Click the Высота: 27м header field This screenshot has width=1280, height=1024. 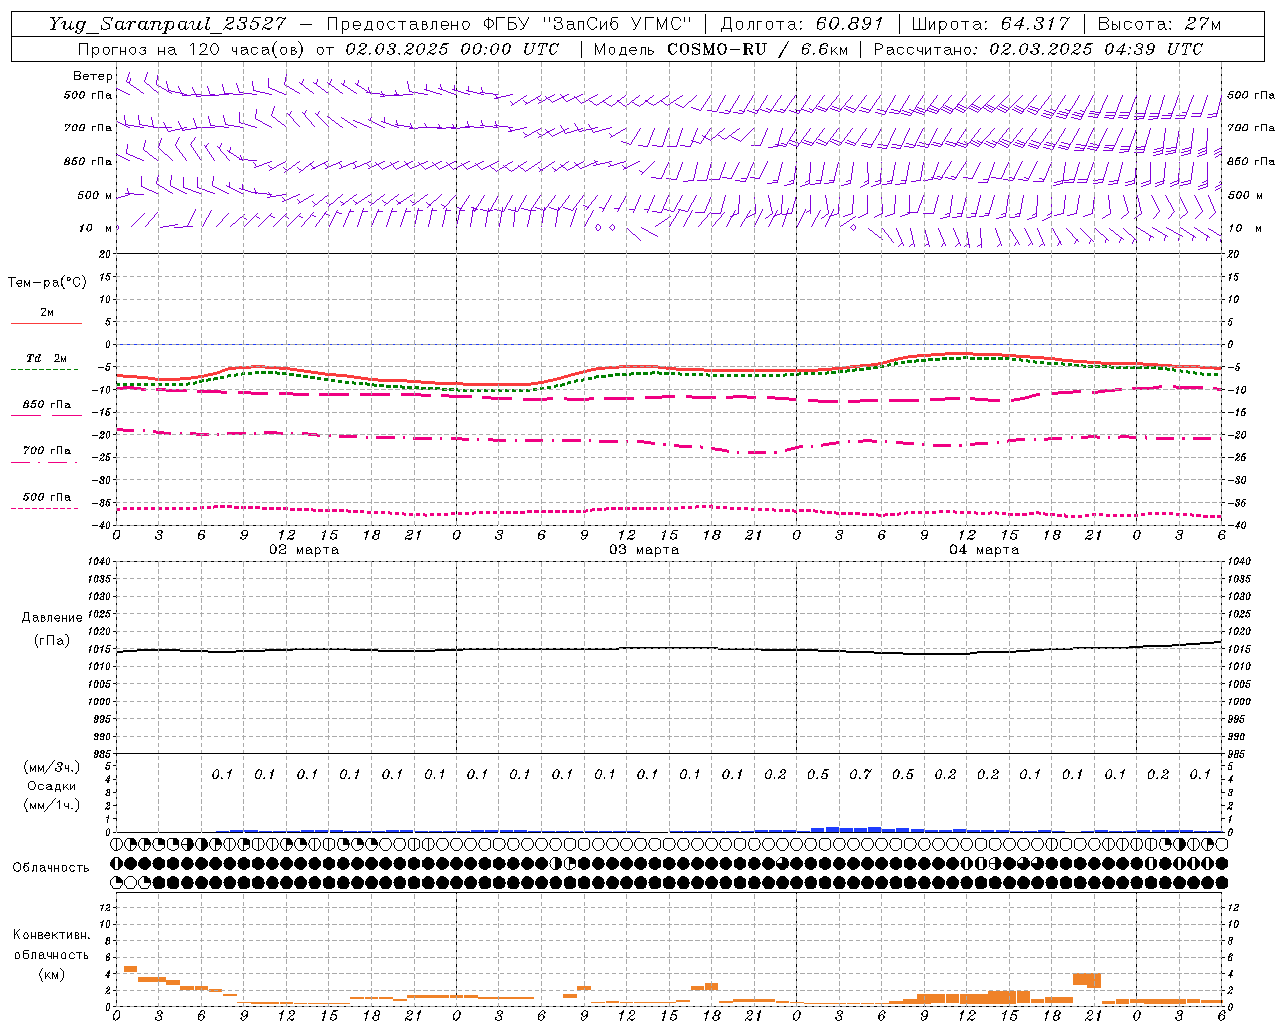click(x=1159, y=24)
